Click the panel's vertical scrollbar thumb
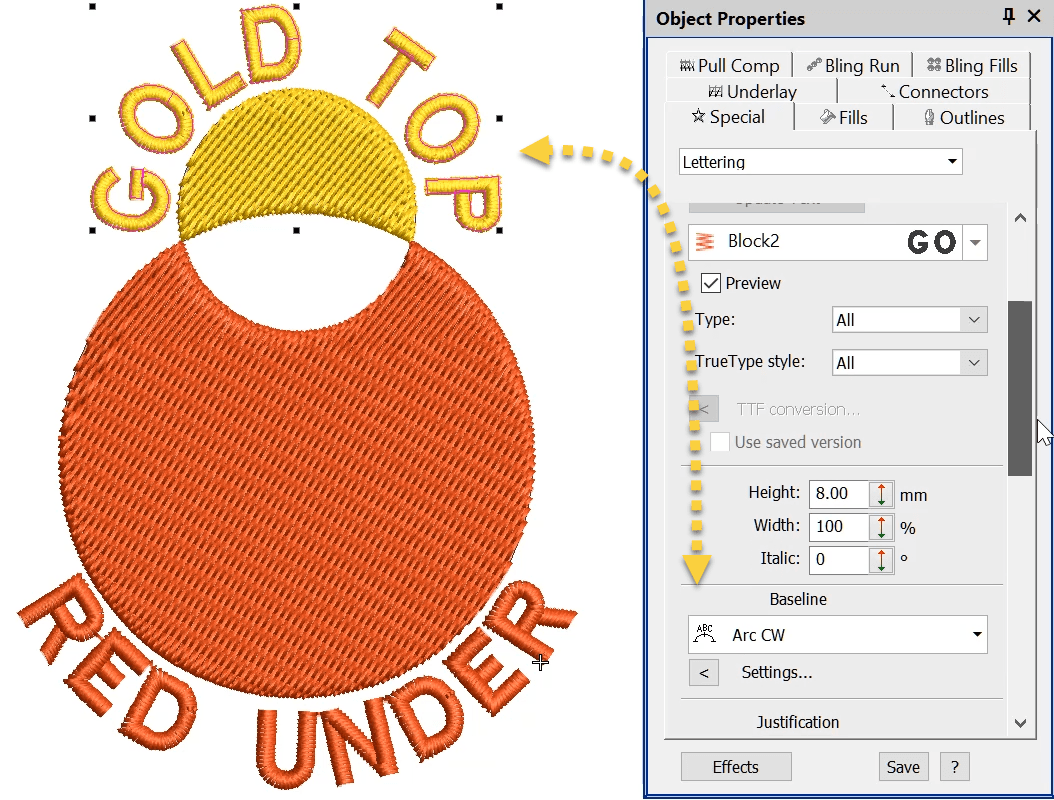The height and width of the screenshot is (800, 1054). click(1019, 388)
